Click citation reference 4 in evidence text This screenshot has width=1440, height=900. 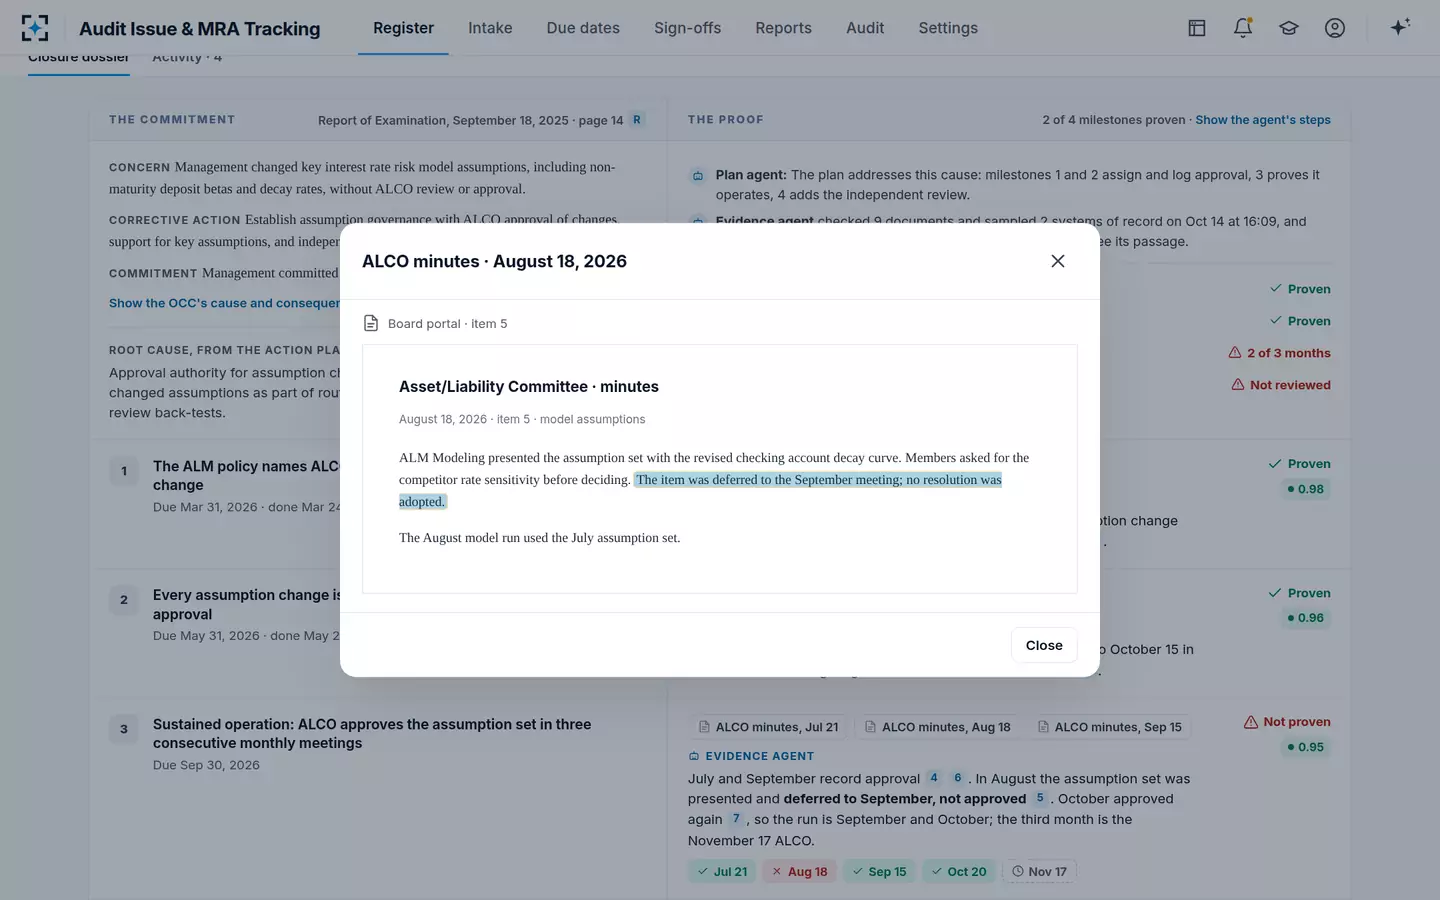tap(934, 778)
